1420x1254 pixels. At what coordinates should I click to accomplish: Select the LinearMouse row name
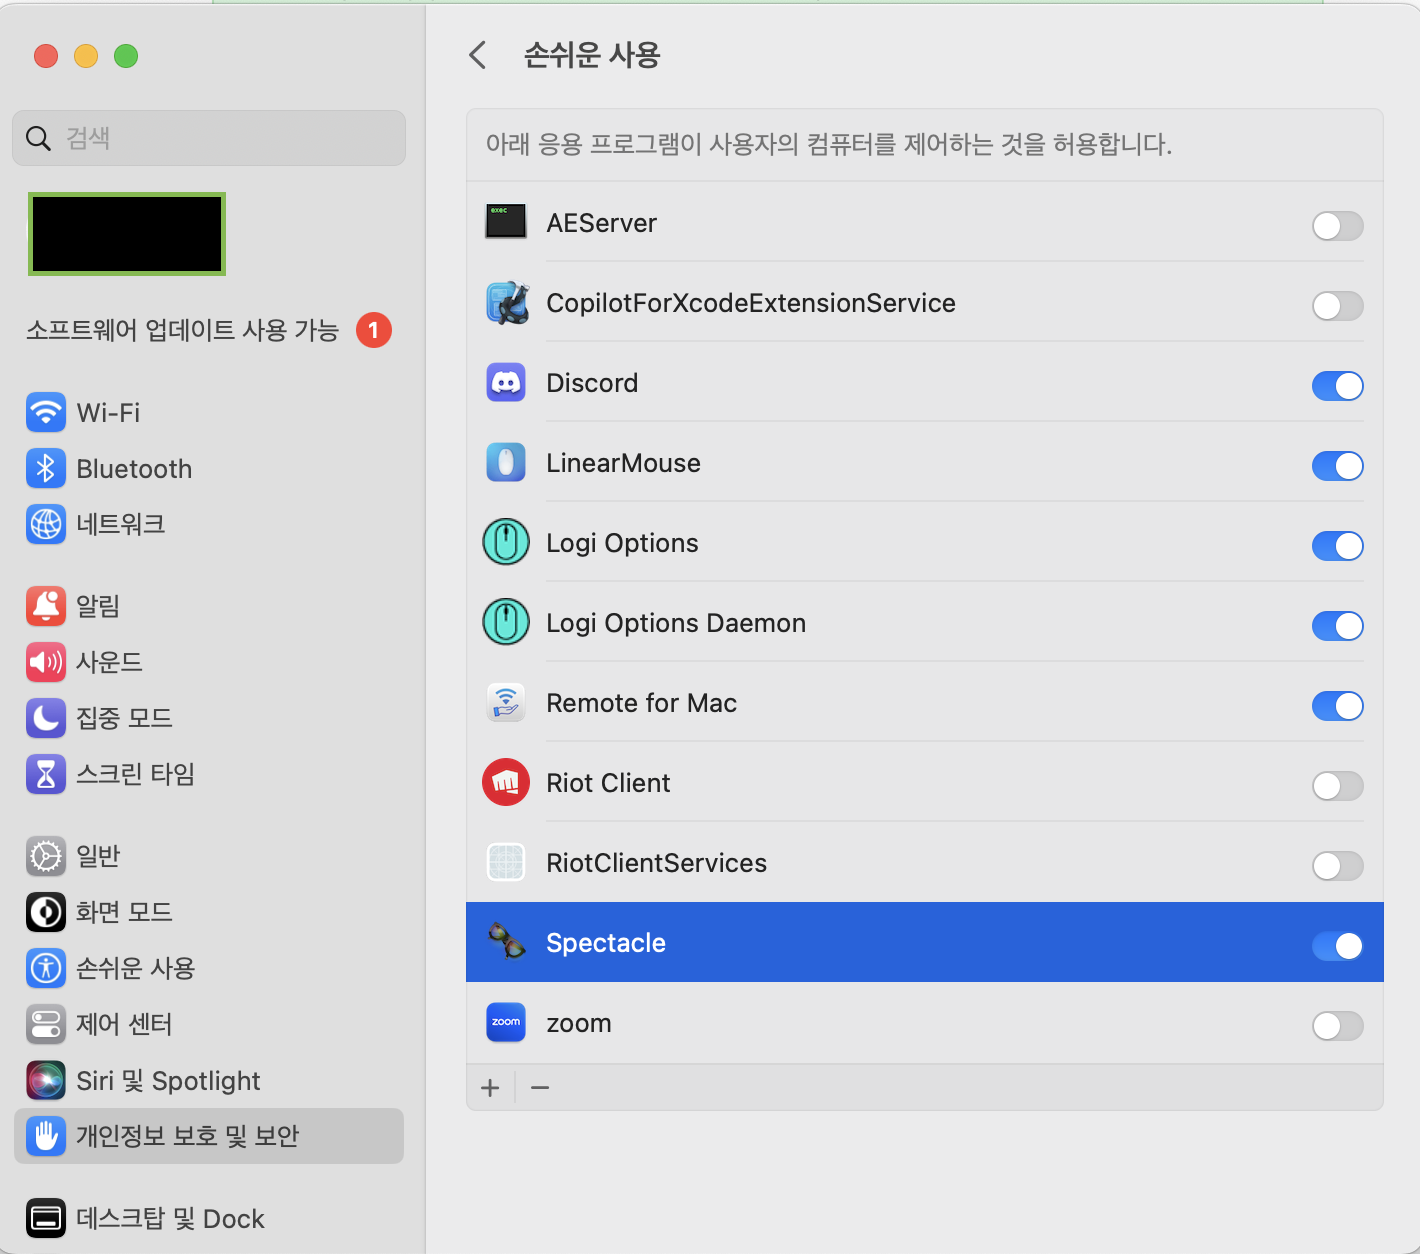click(623, 463)
